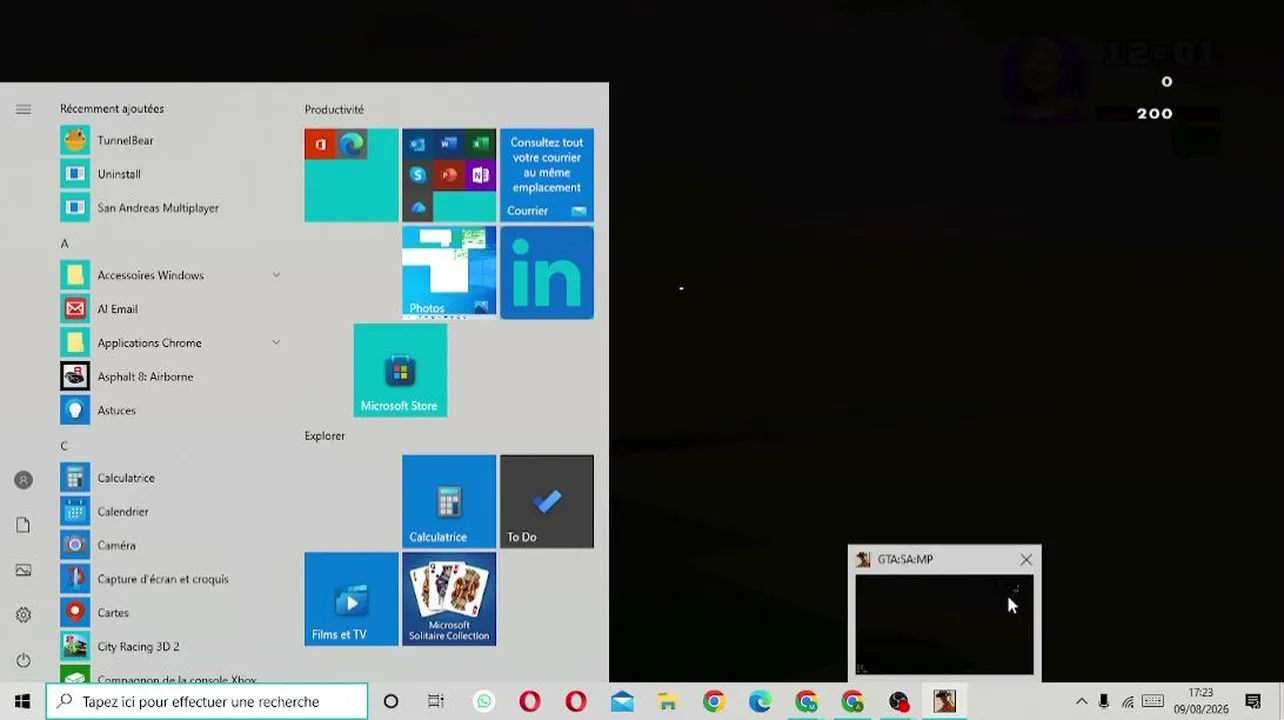Click the Word icon in the Office tile folder
1284x720 pixels.
pos(449,144)
